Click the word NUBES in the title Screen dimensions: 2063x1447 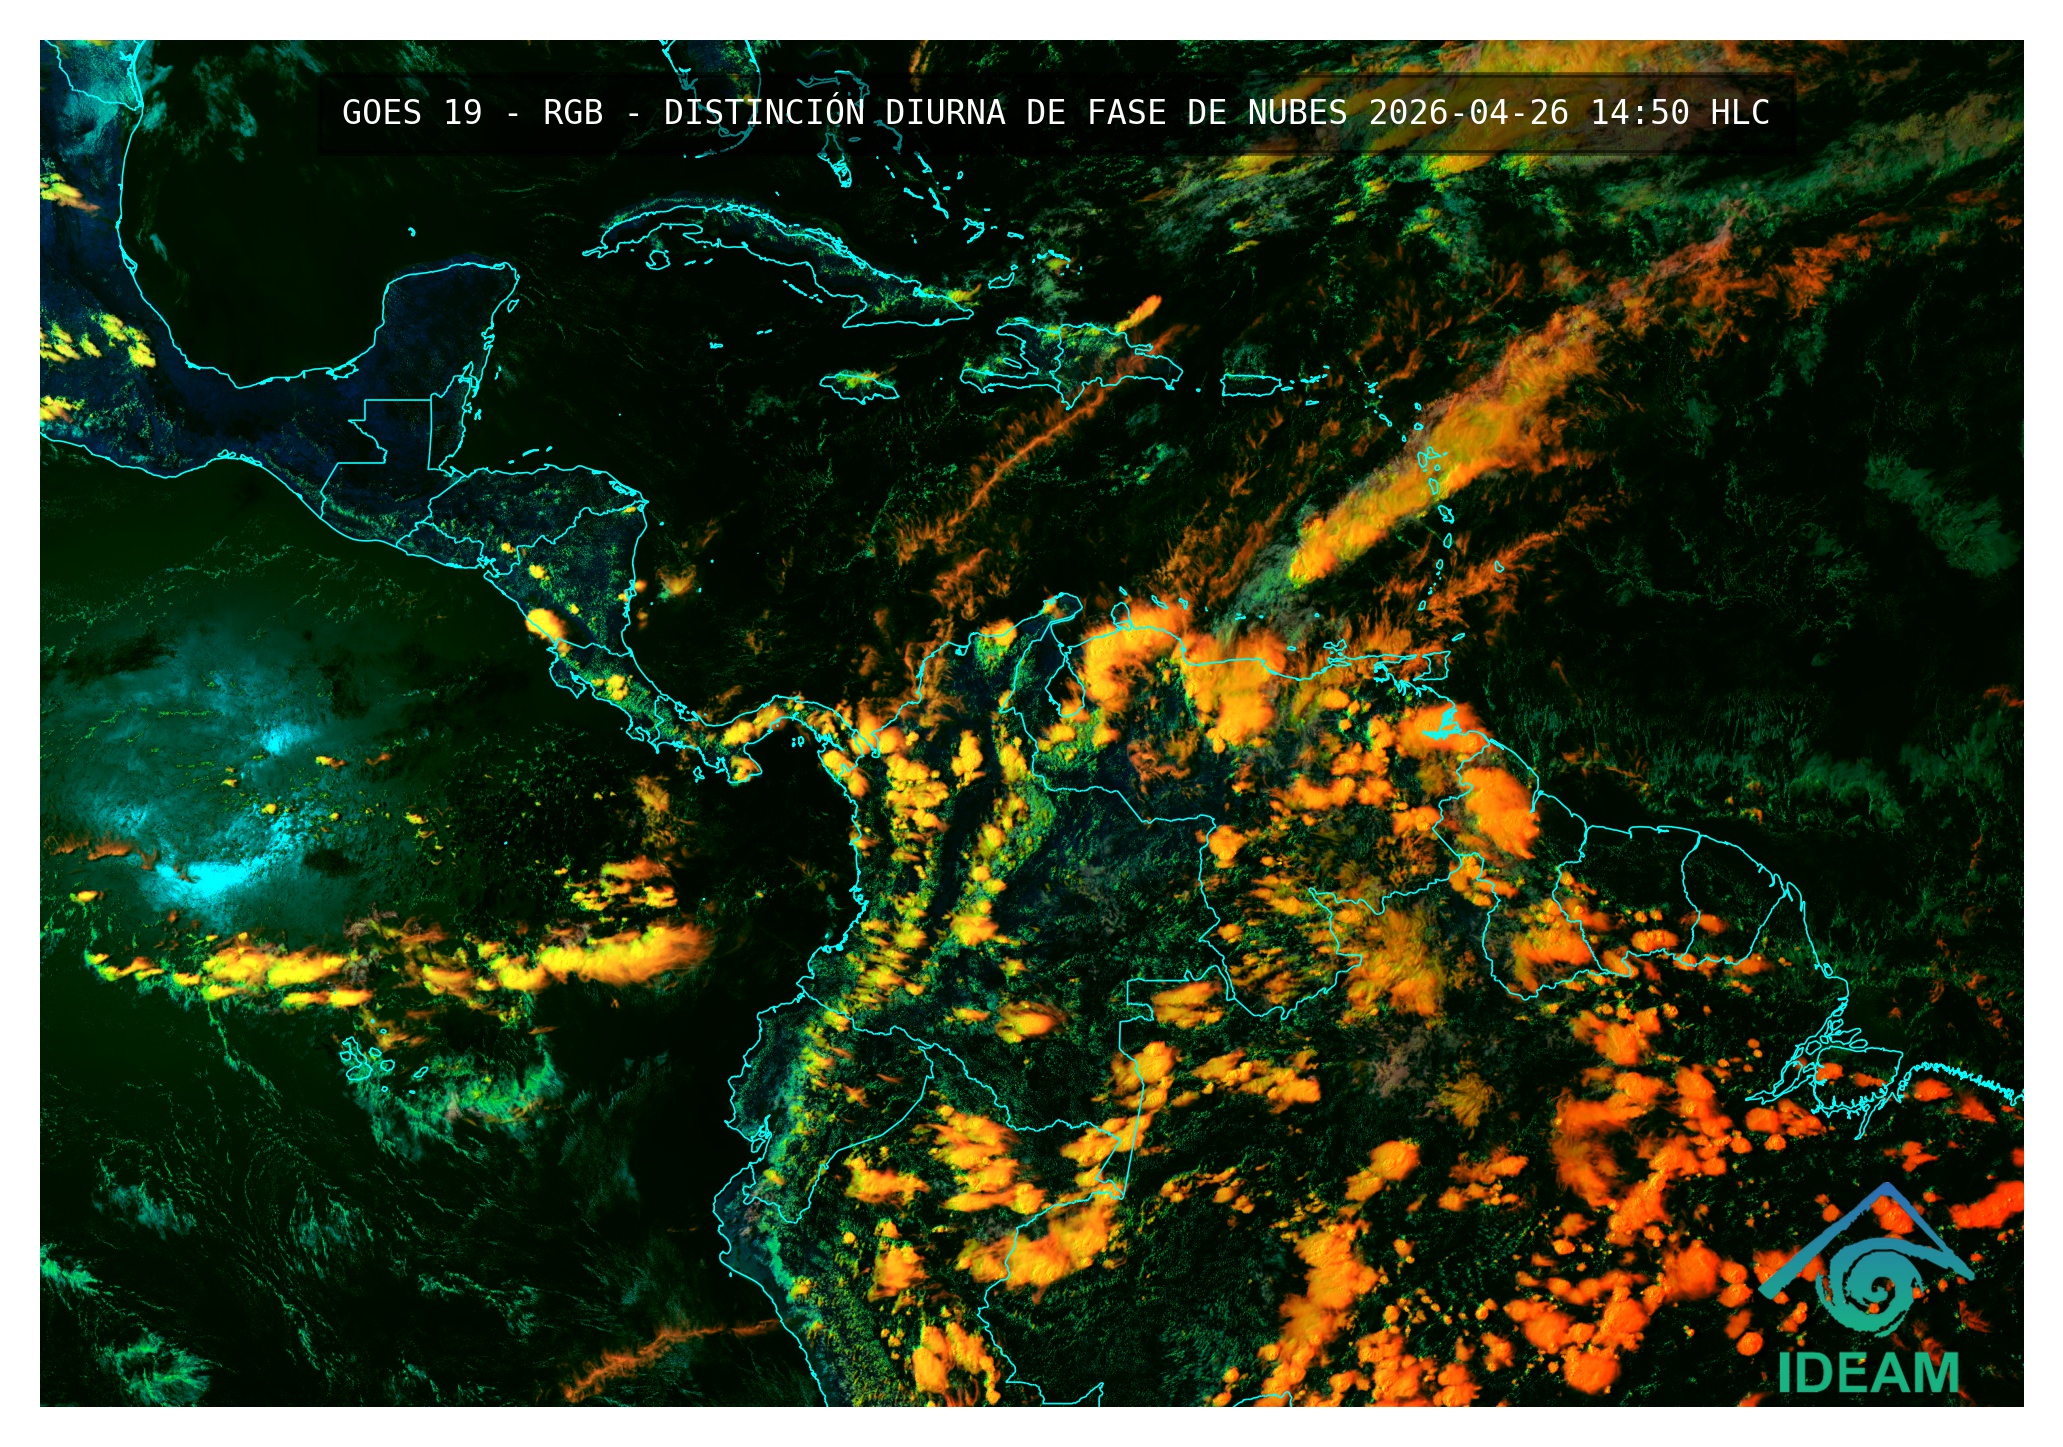pyautogui.click(x=1297, y=113)
